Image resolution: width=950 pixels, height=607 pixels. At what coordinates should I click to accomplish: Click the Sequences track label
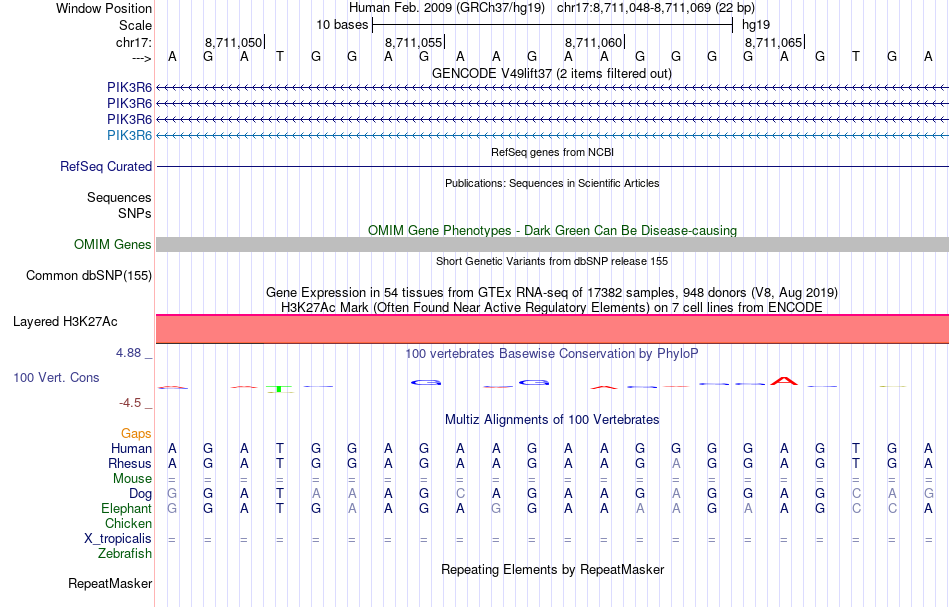[x=119, y=197]
